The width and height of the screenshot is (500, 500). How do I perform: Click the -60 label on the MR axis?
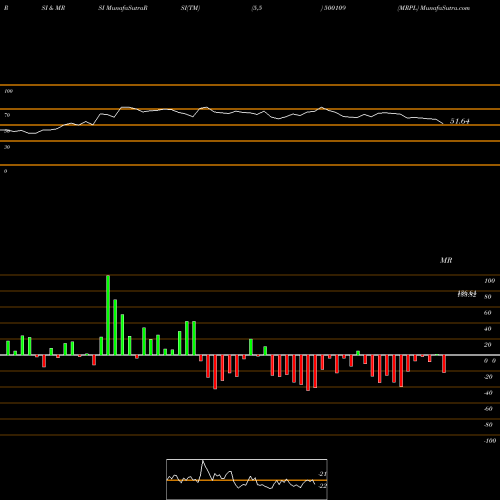488,409
